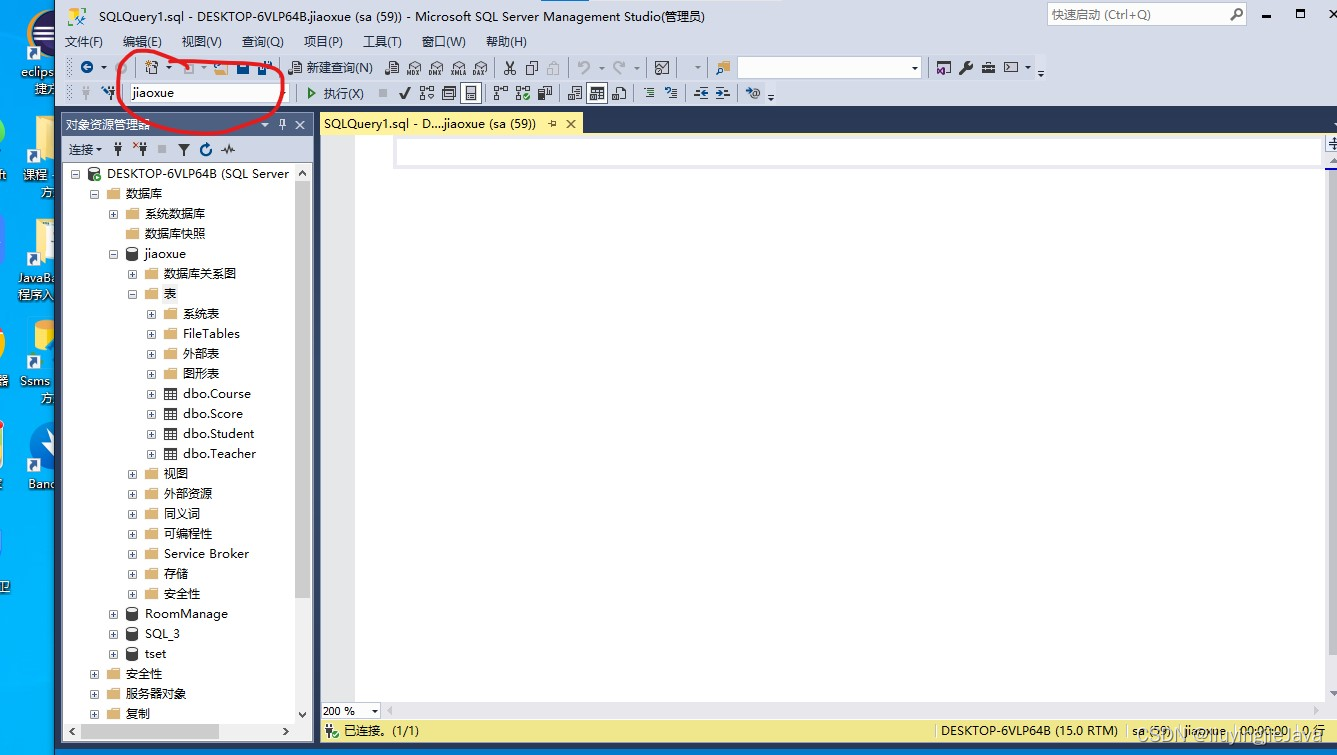Expand the 视图 folder node
The image size is (1337, 755).
point(132,474)
